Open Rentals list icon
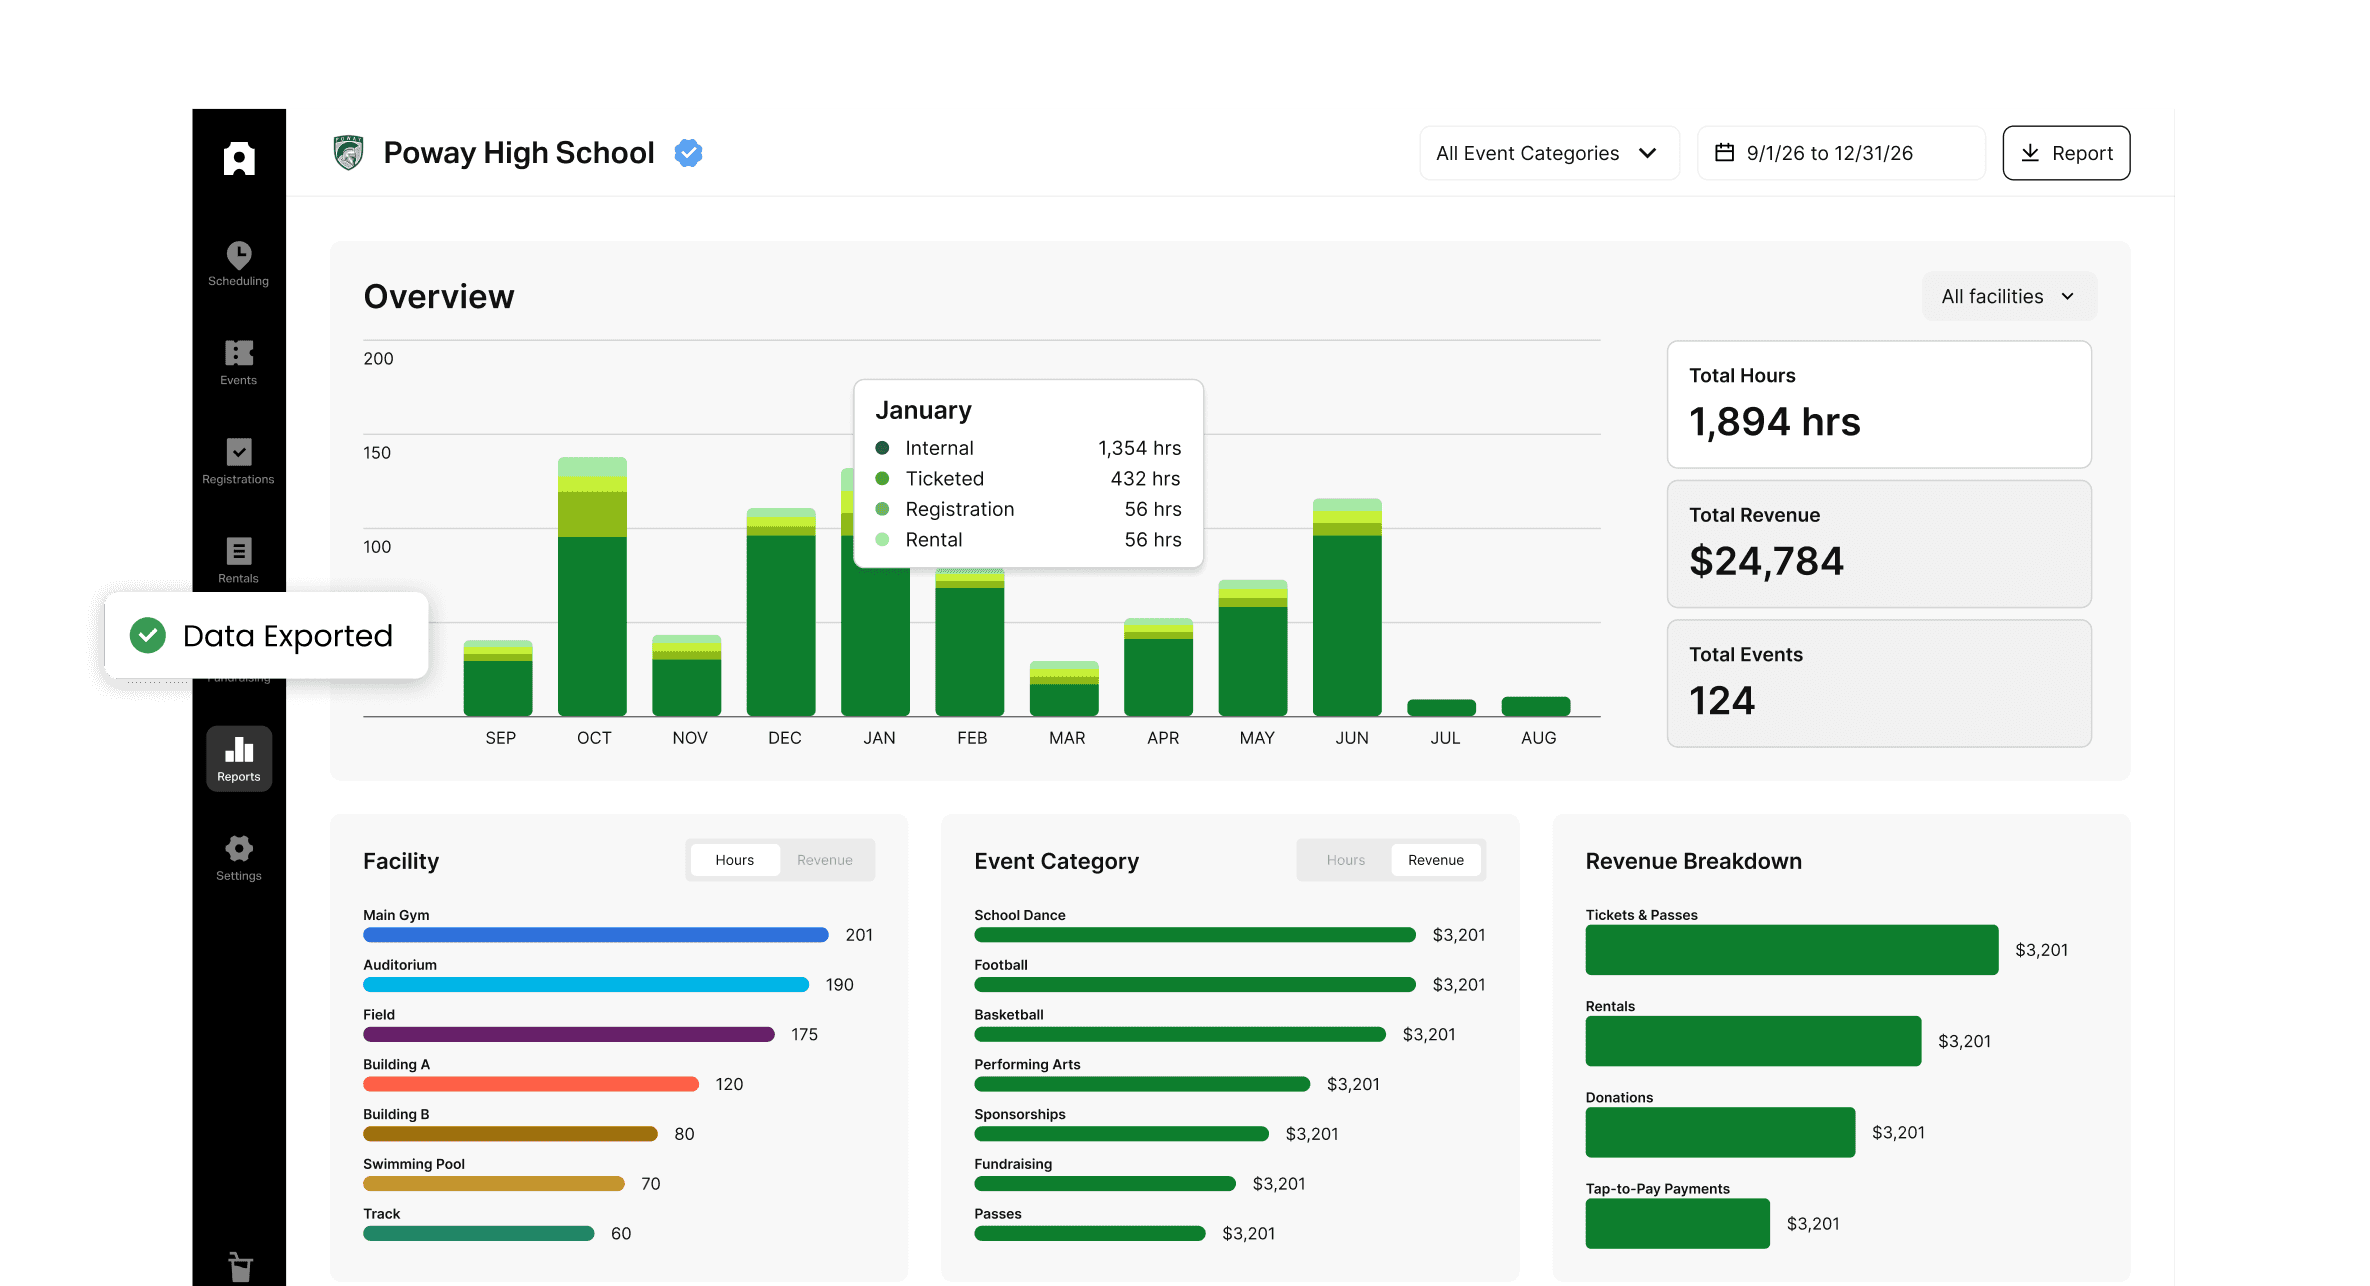Viewport: 2370px width, 1286px height. point(238,552)
